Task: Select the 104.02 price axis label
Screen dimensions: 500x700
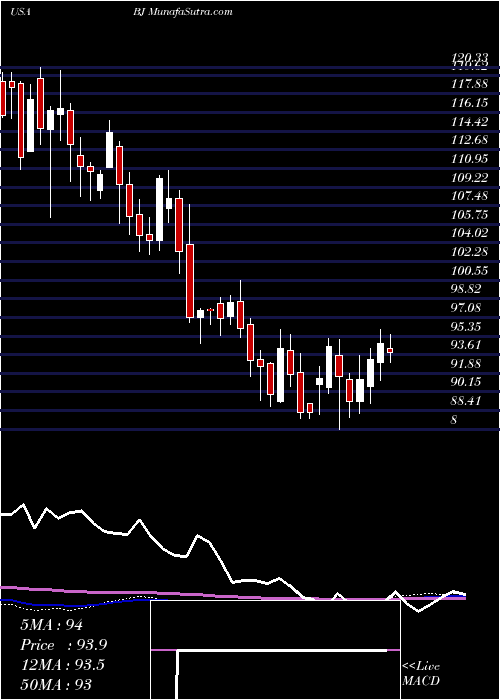Action: tap(469, 233)
